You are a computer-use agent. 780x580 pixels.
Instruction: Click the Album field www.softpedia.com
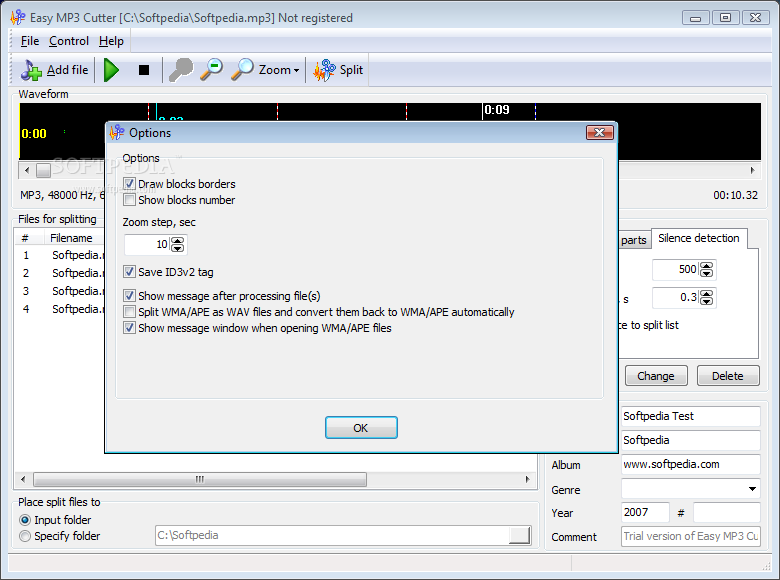point(690,464)
